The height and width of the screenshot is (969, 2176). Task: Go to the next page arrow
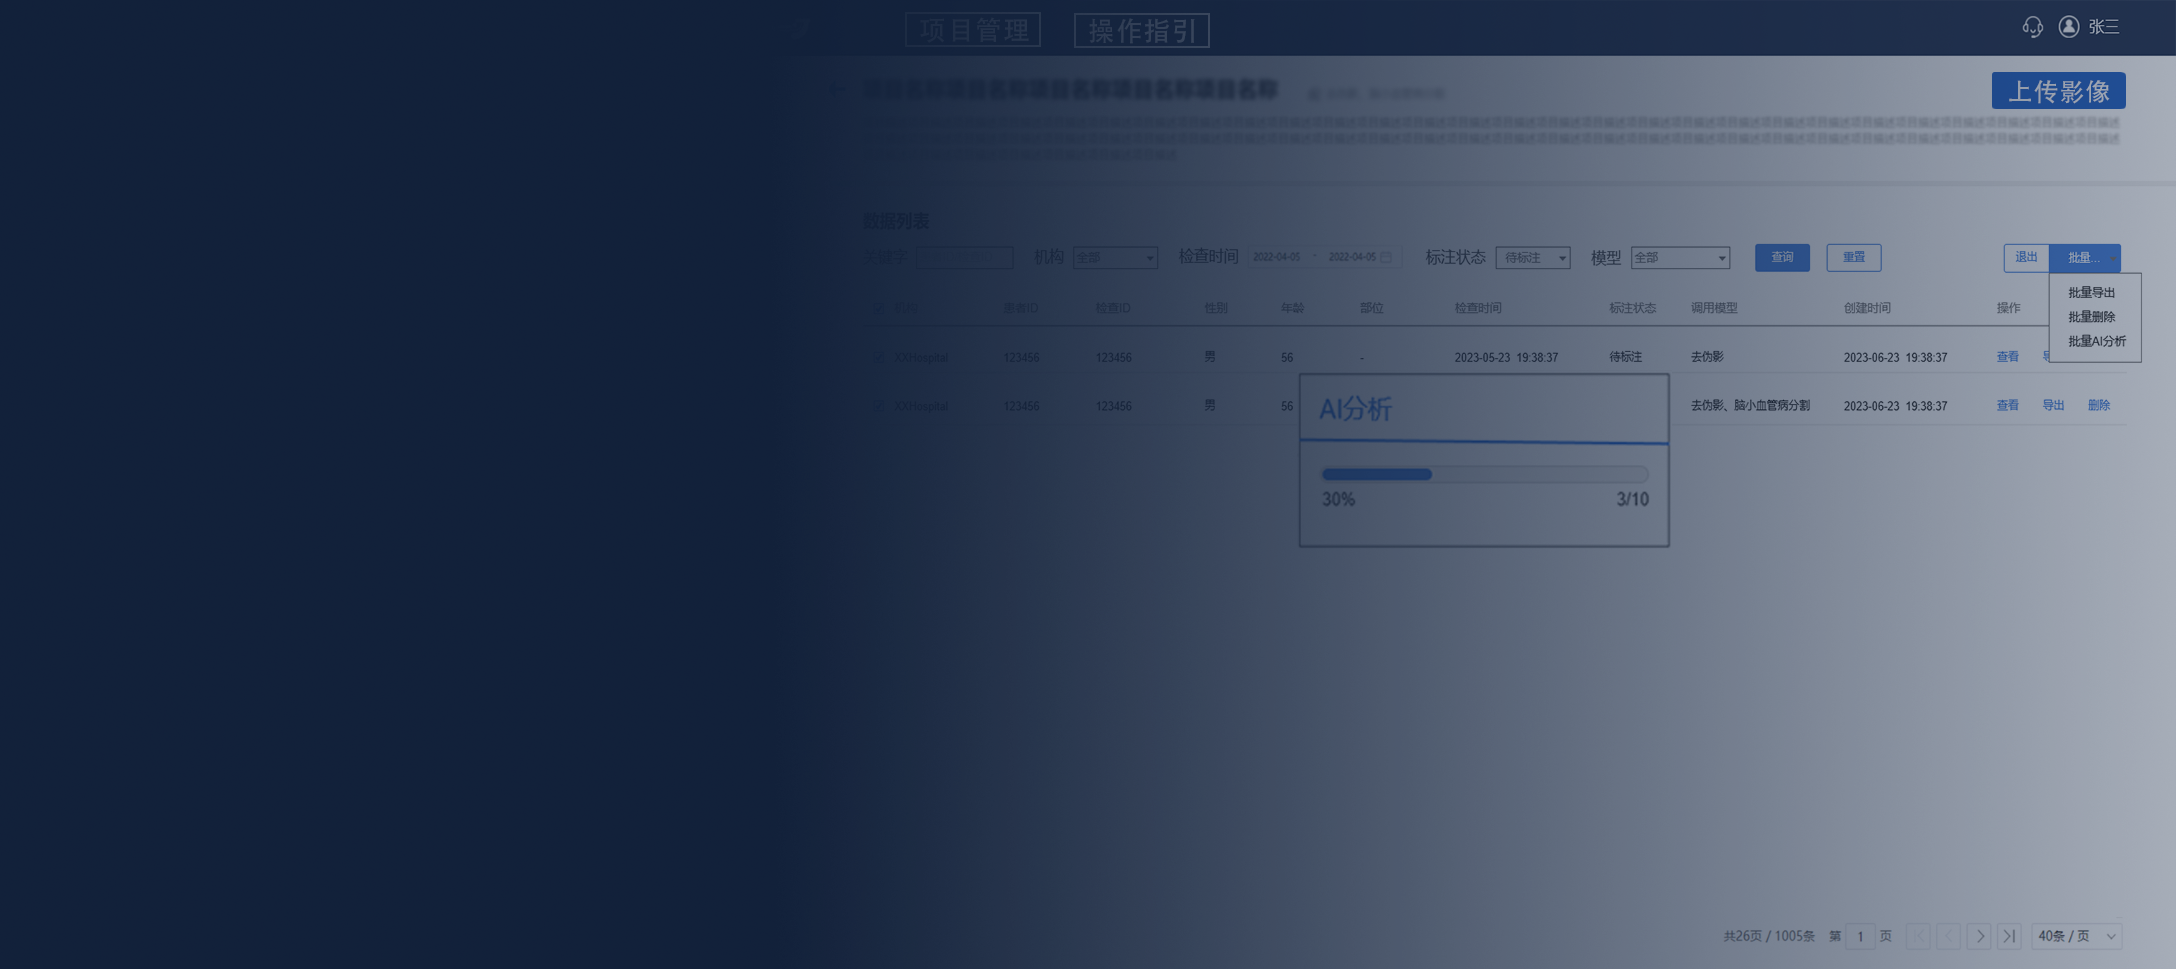pos(1979,936)
